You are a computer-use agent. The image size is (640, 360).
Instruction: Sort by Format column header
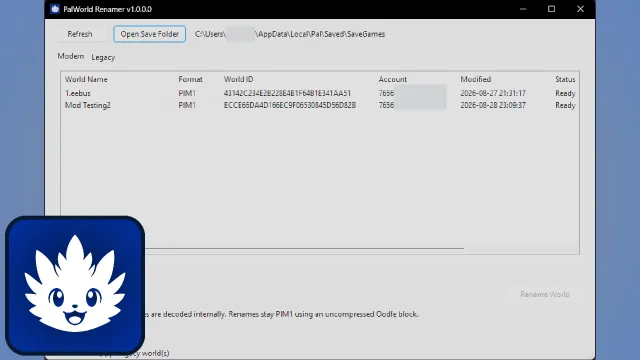coord(190,79)
